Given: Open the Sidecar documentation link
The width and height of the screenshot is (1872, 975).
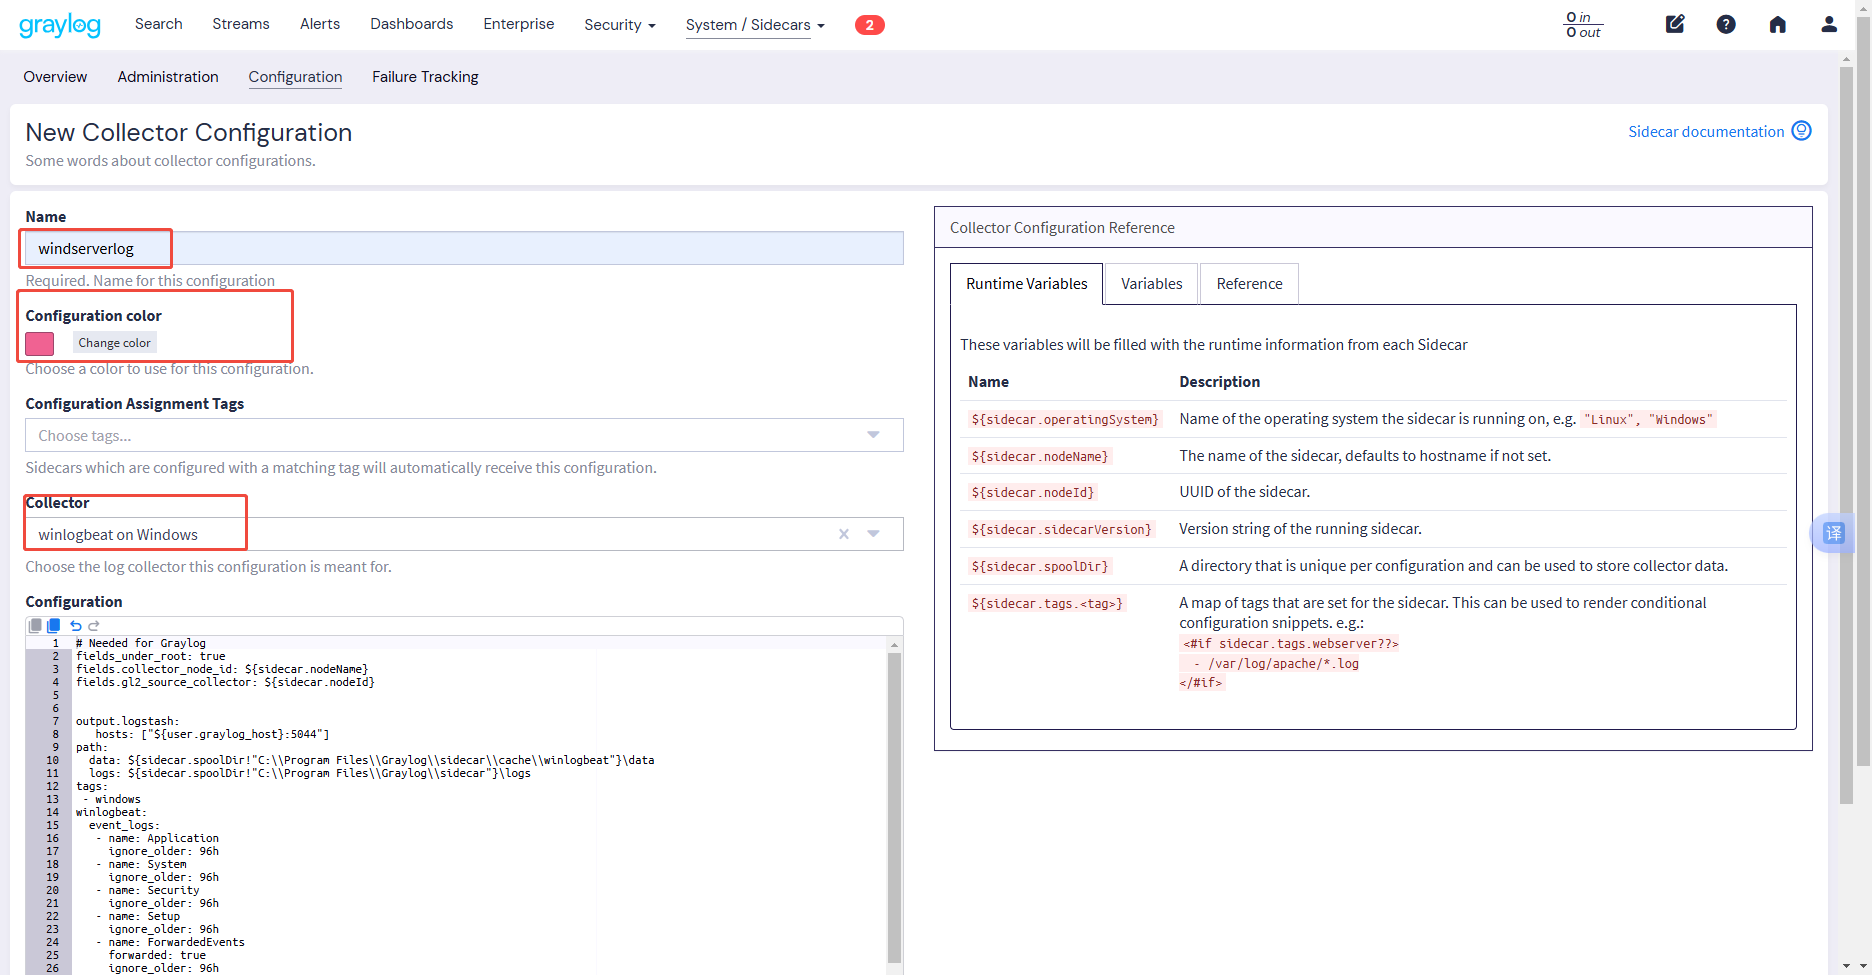Looking at the screenshot, I should click(x=1706, y=132).
